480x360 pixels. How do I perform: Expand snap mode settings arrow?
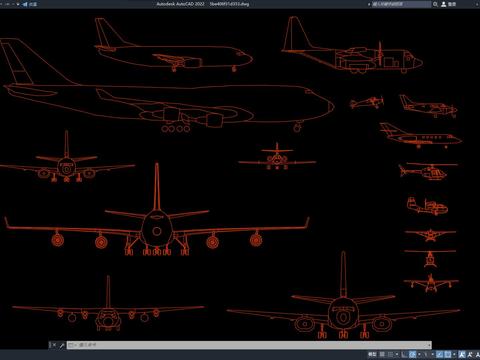tap(397, 354)
